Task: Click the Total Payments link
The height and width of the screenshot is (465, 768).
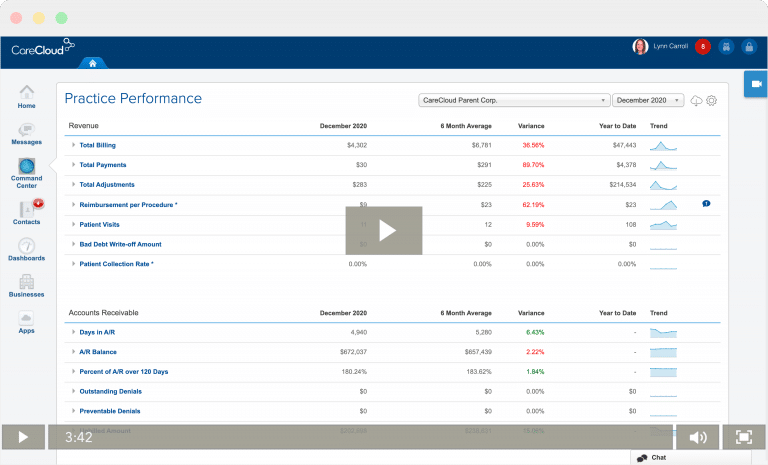Action: coord(103,165)
